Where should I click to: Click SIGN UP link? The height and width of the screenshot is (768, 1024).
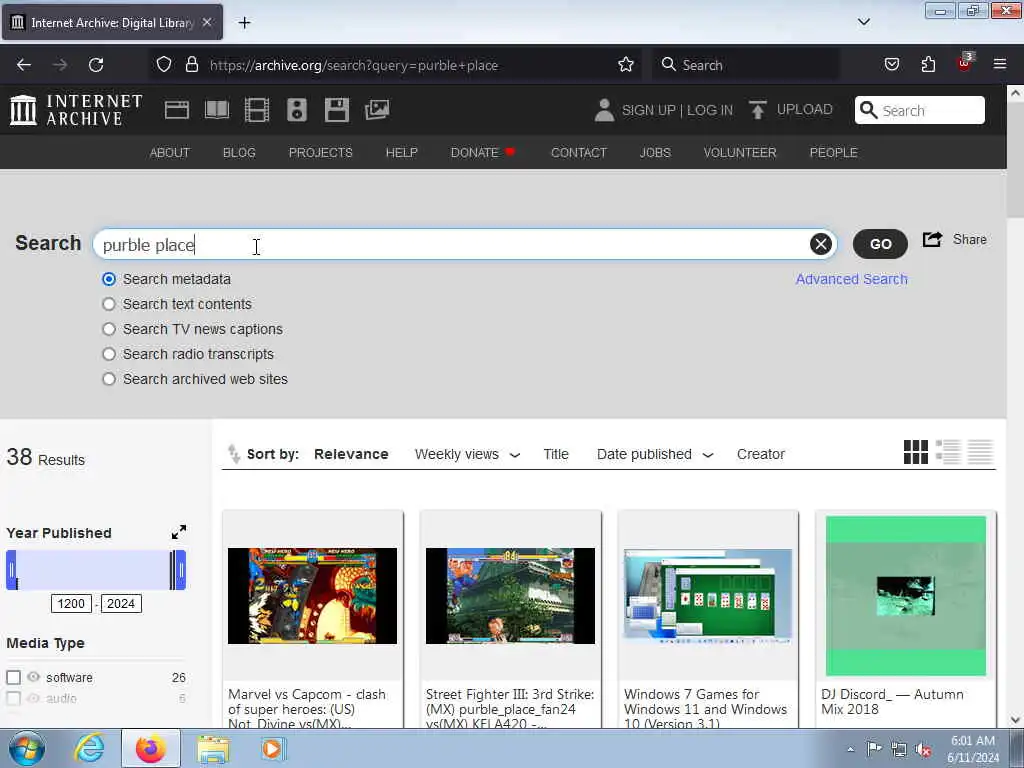(648, 110)
